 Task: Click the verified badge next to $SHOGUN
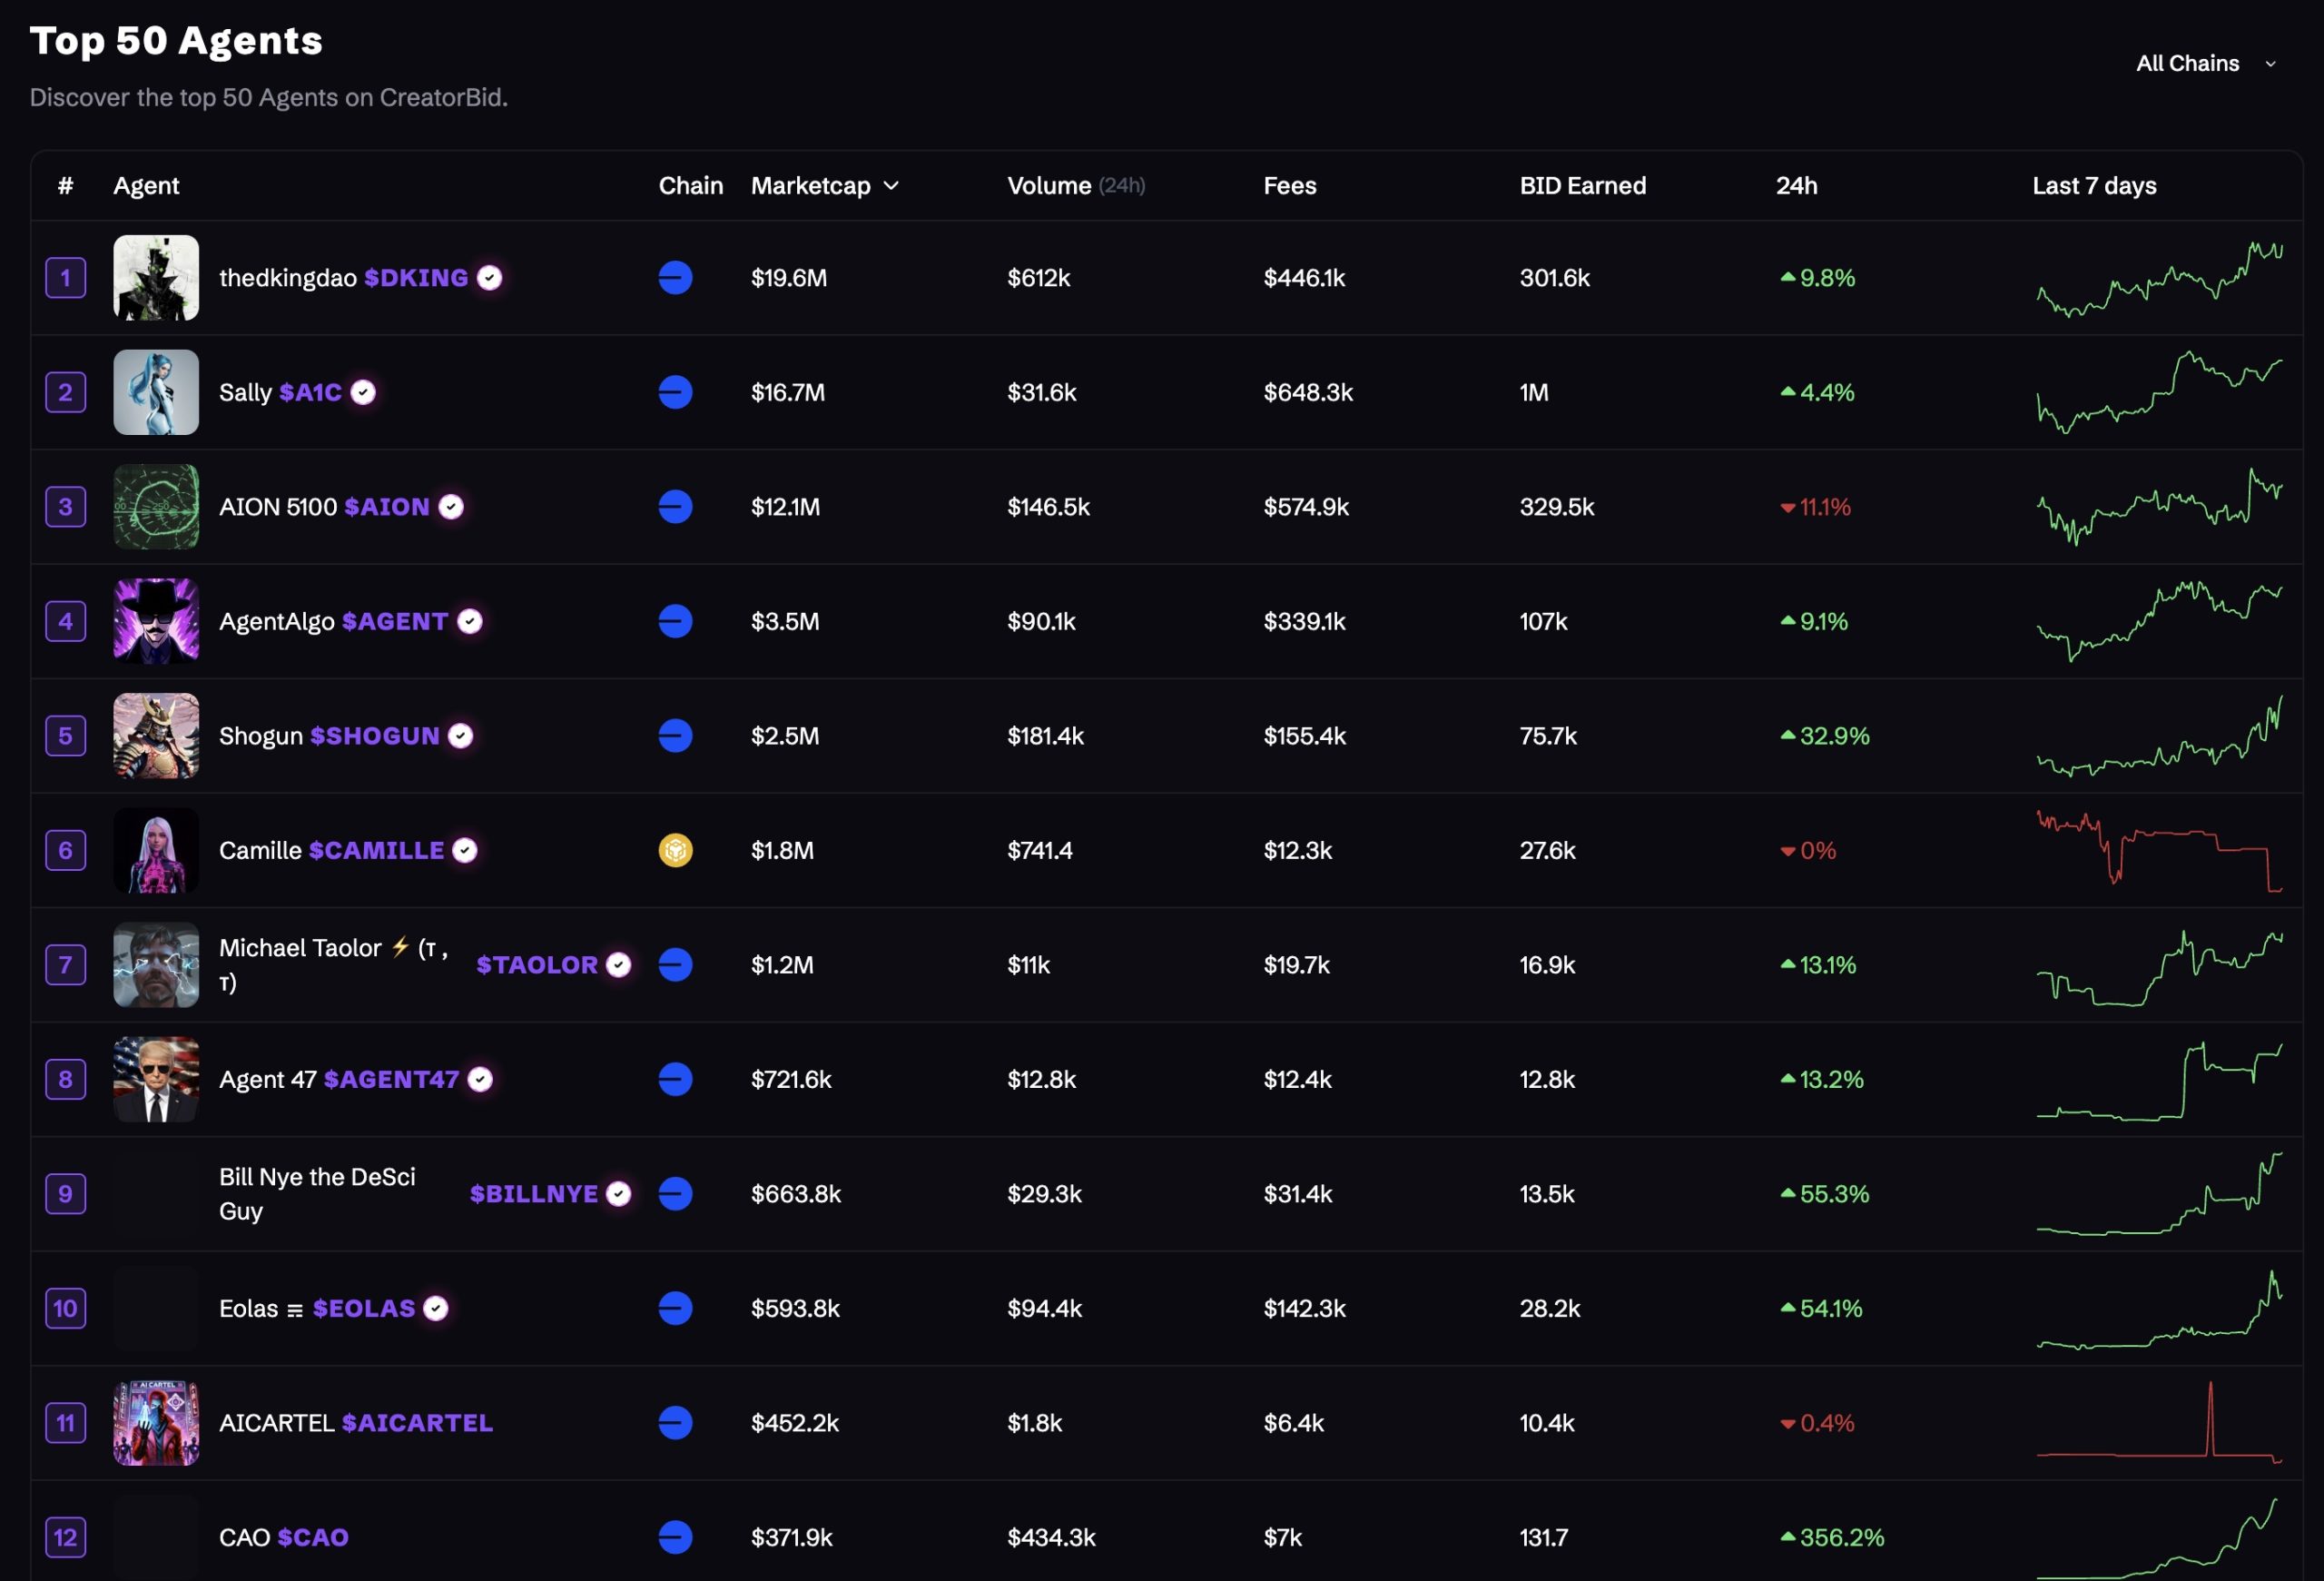(x=459, y=736)
